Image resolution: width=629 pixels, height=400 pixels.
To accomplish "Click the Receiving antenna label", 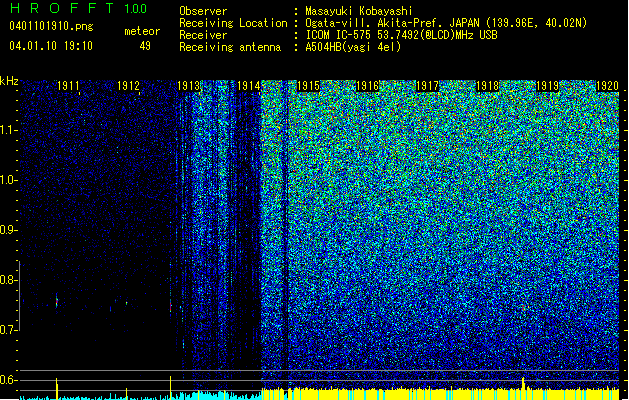I will click(230, 47).
